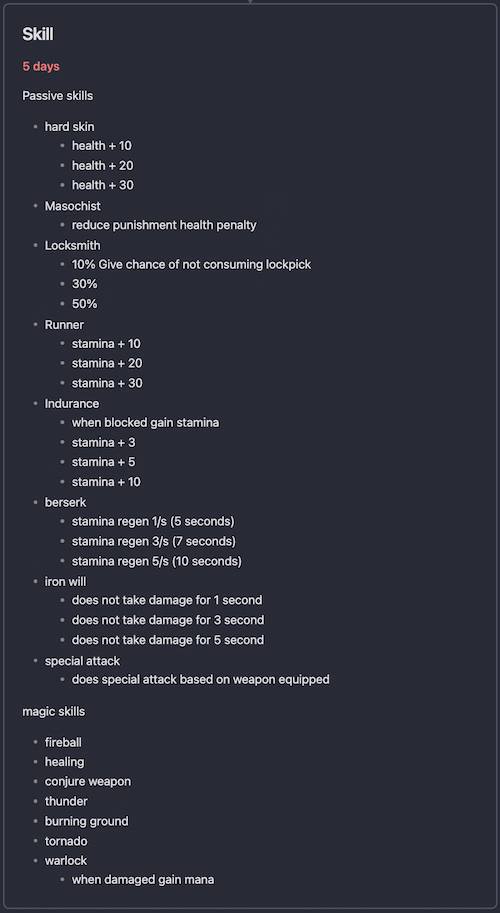Screen dimensions: 500x913
Task: Select the red "5 days" label
Action: [x=41, y=66]
